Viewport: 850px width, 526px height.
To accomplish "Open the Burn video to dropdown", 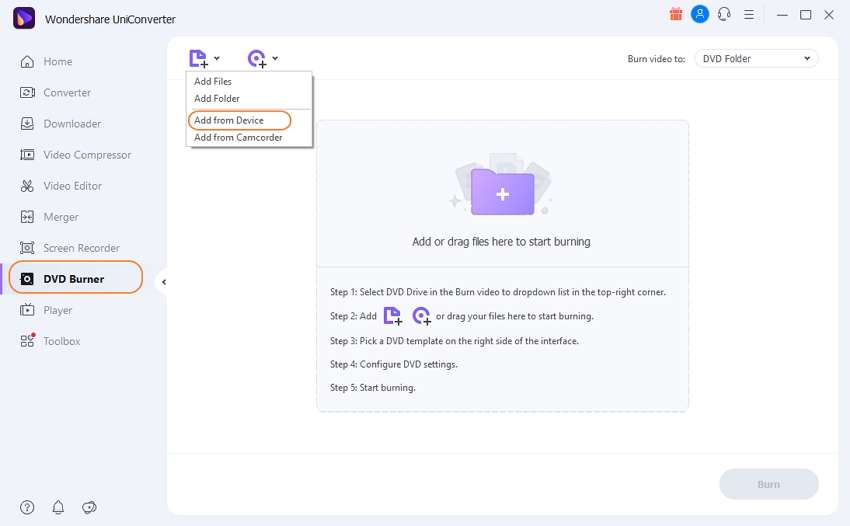I will pos(756,59).
